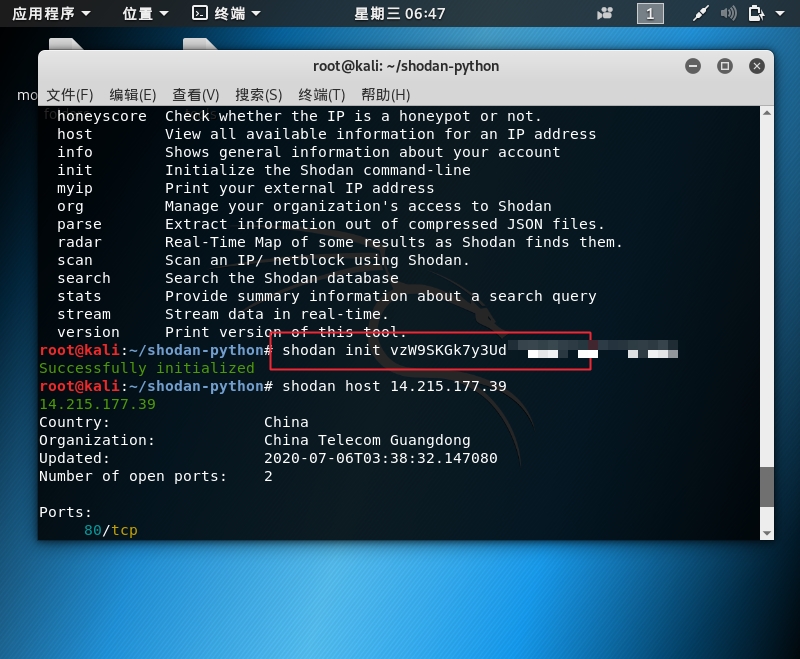Image resolution: width=800 pixels, height=659 pixels.
Task: Click the scrollbar up arrow
Action: [767, 113]
